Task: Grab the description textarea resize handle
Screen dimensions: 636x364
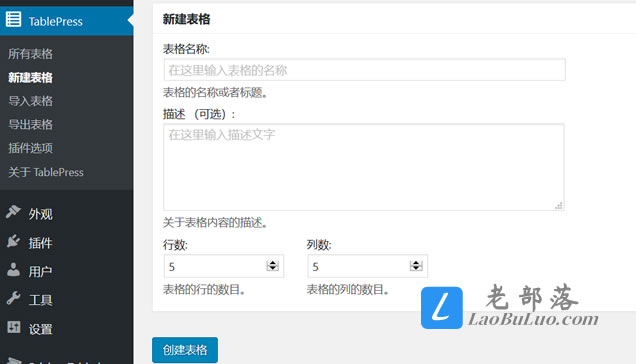Action: pos(559,206)
